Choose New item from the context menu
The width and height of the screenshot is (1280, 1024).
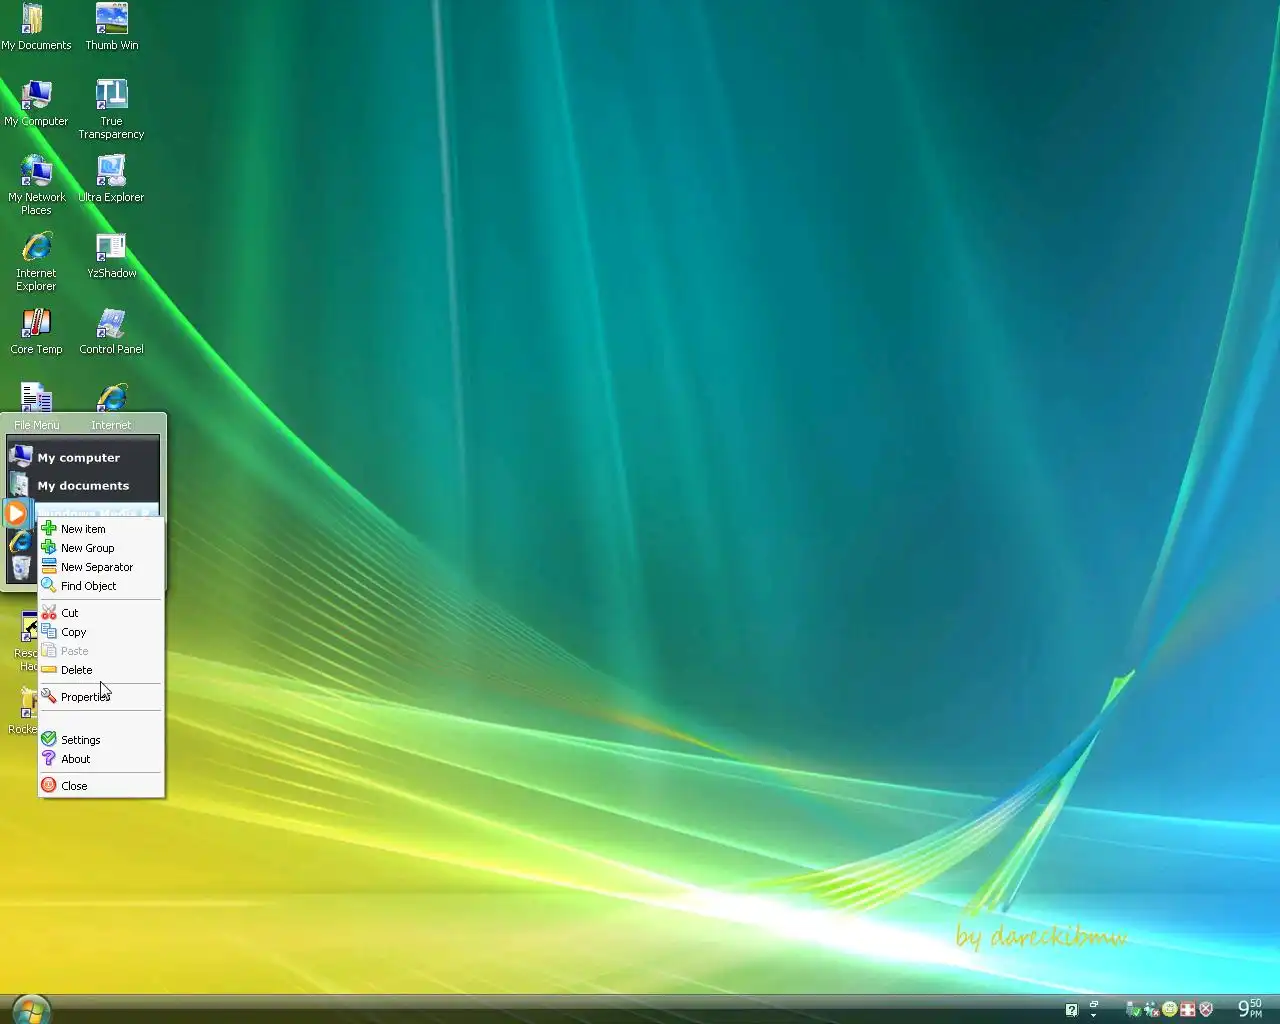(101, 529)
